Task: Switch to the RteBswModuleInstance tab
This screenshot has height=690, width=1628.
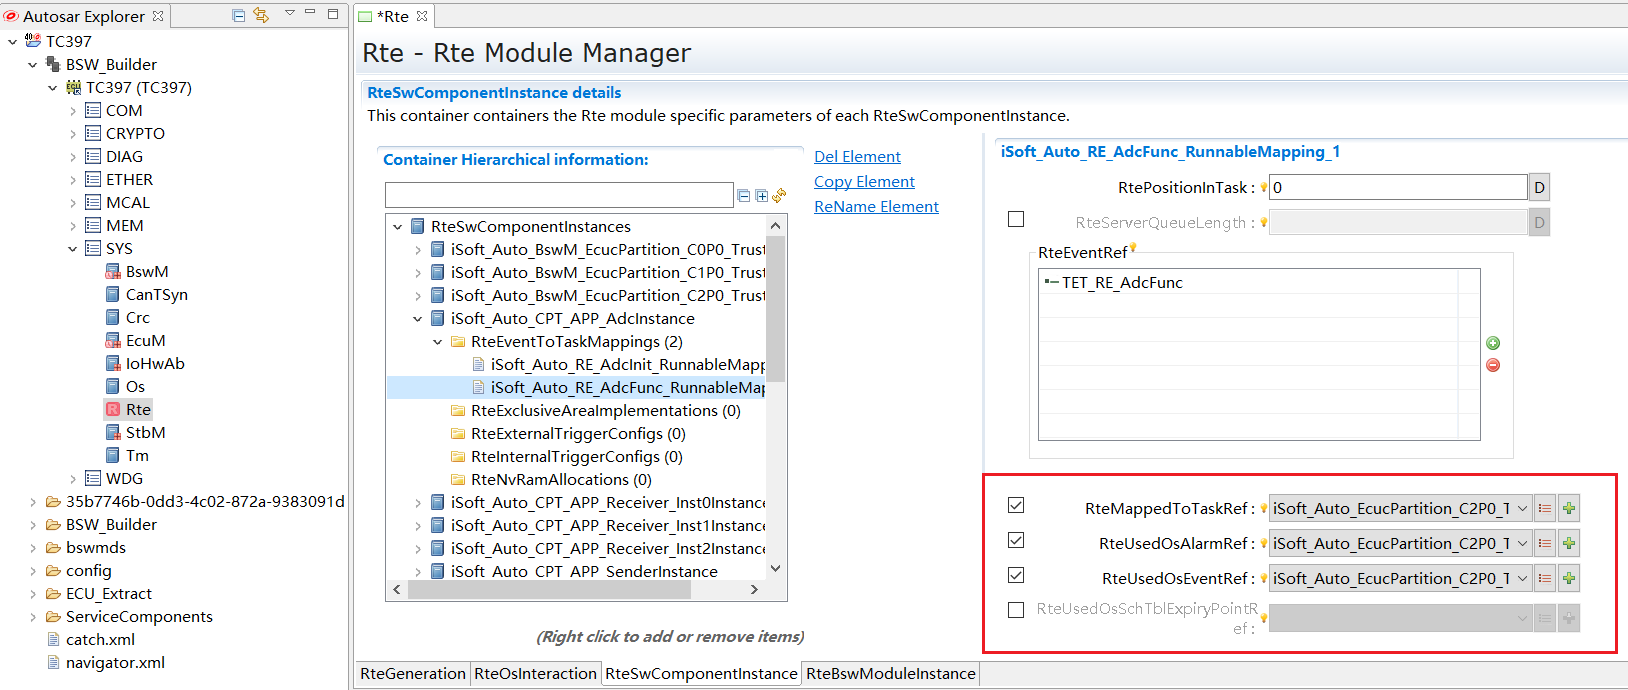Action: 890,674
